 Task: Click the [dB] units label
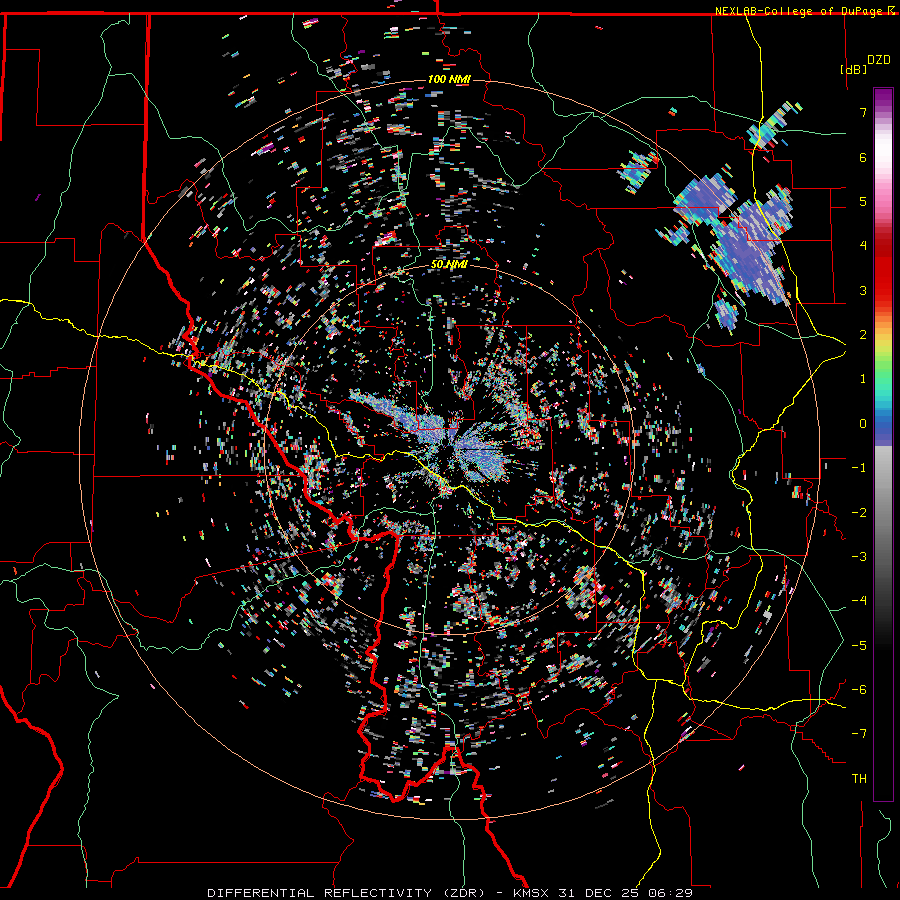[x=854, y=69]
